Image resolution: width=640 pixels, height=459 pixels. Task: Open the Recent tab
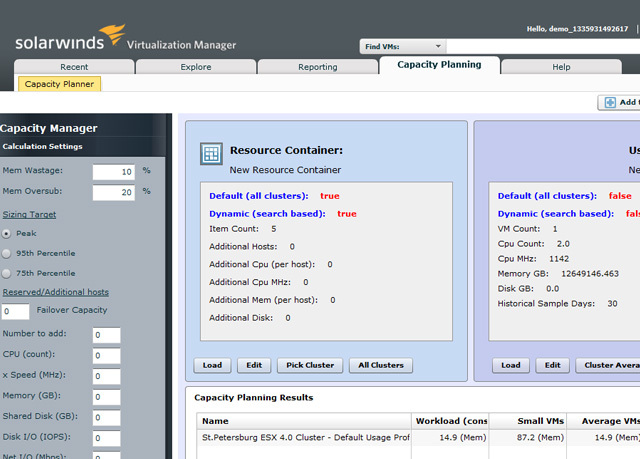click(x=74, y=67)
